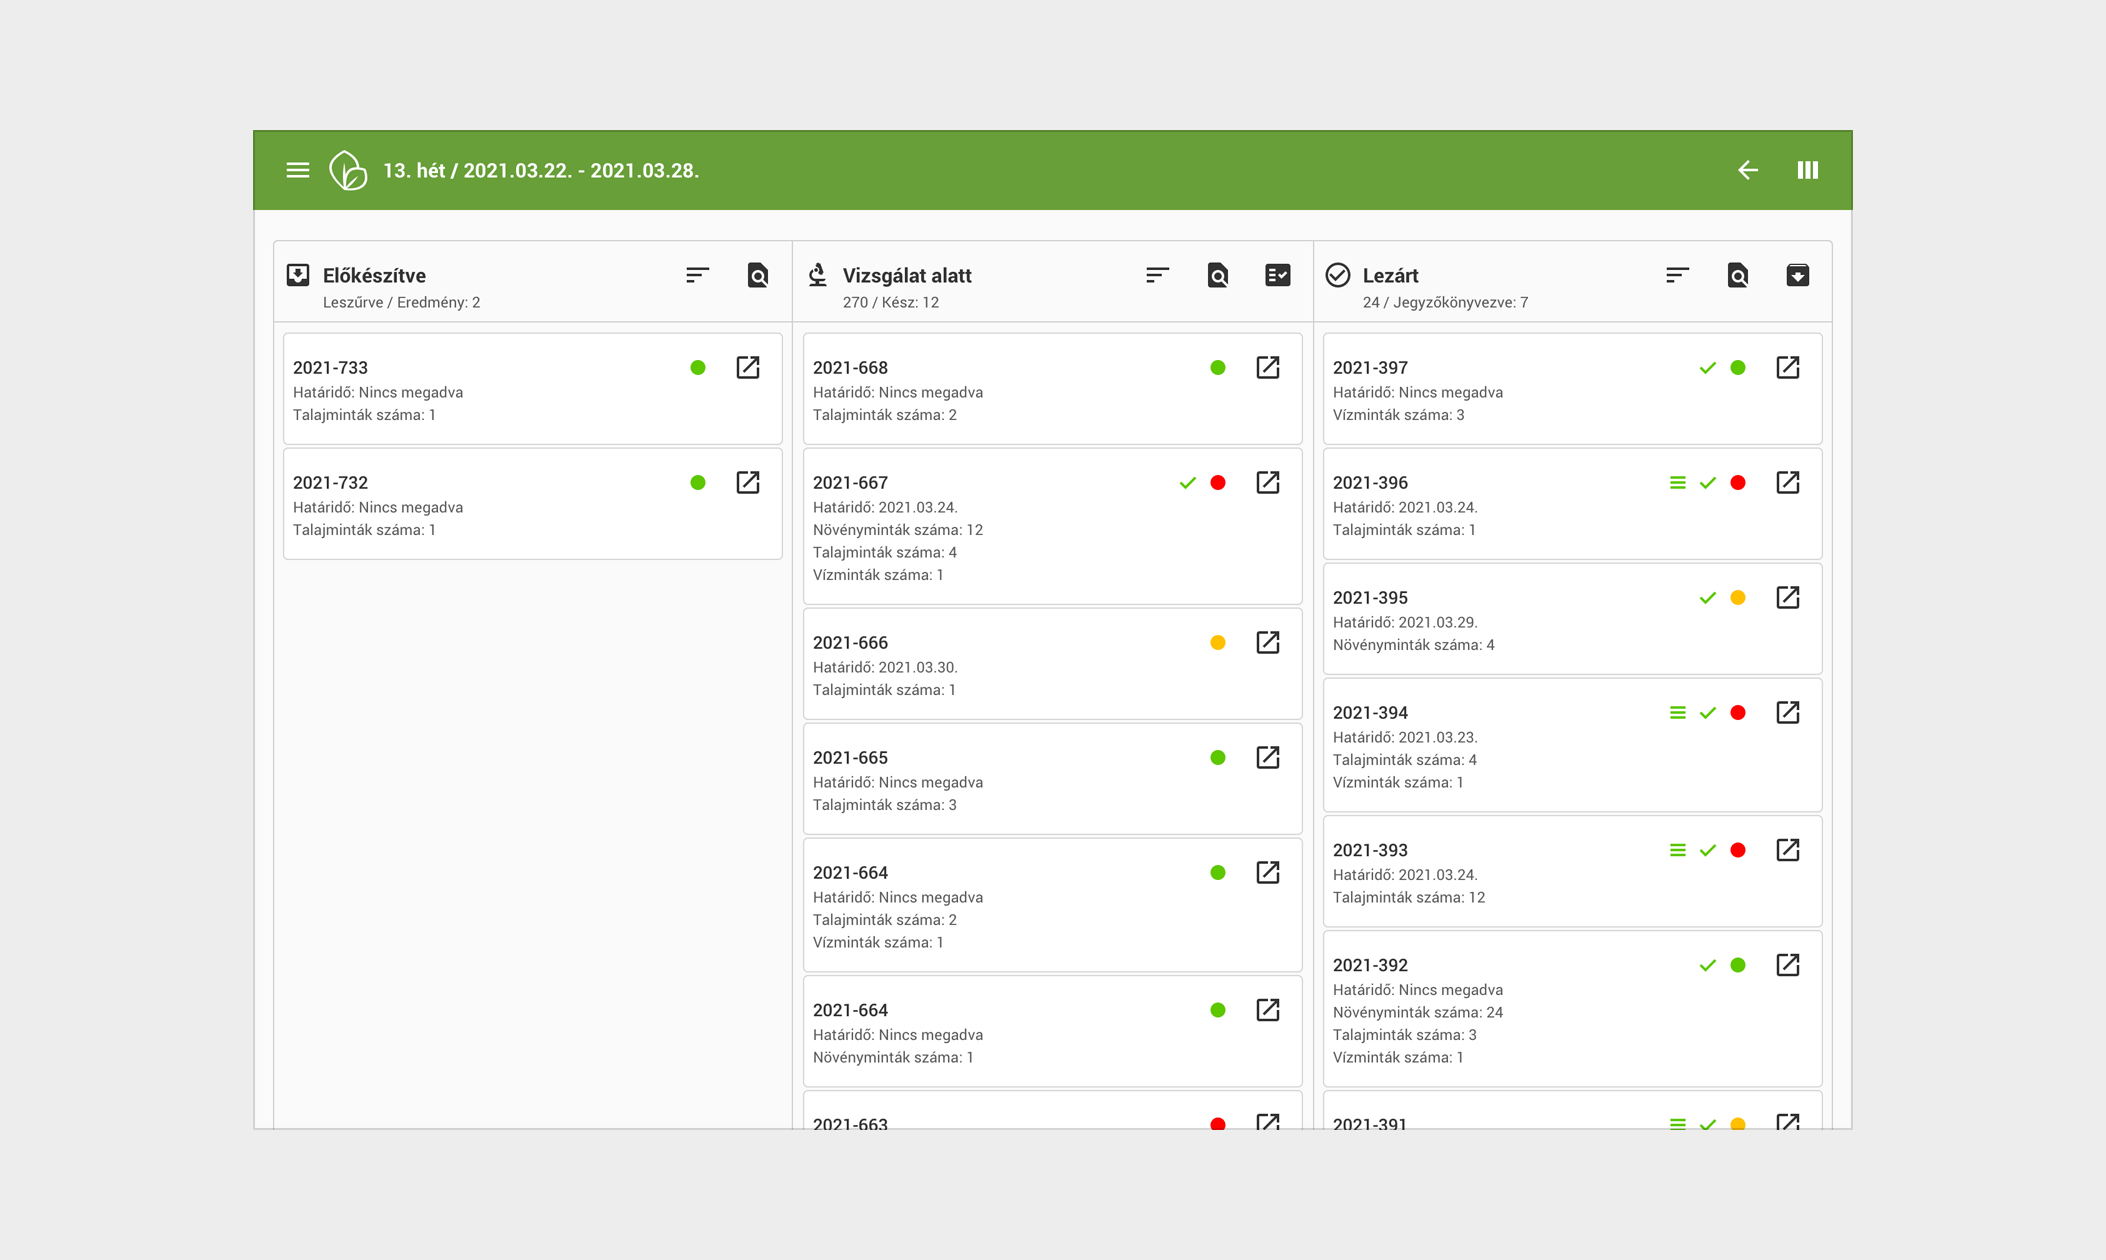The image size is (2106, 1260).
Task: Open record 2021-396 via open icon
Action: [1787, 482]
